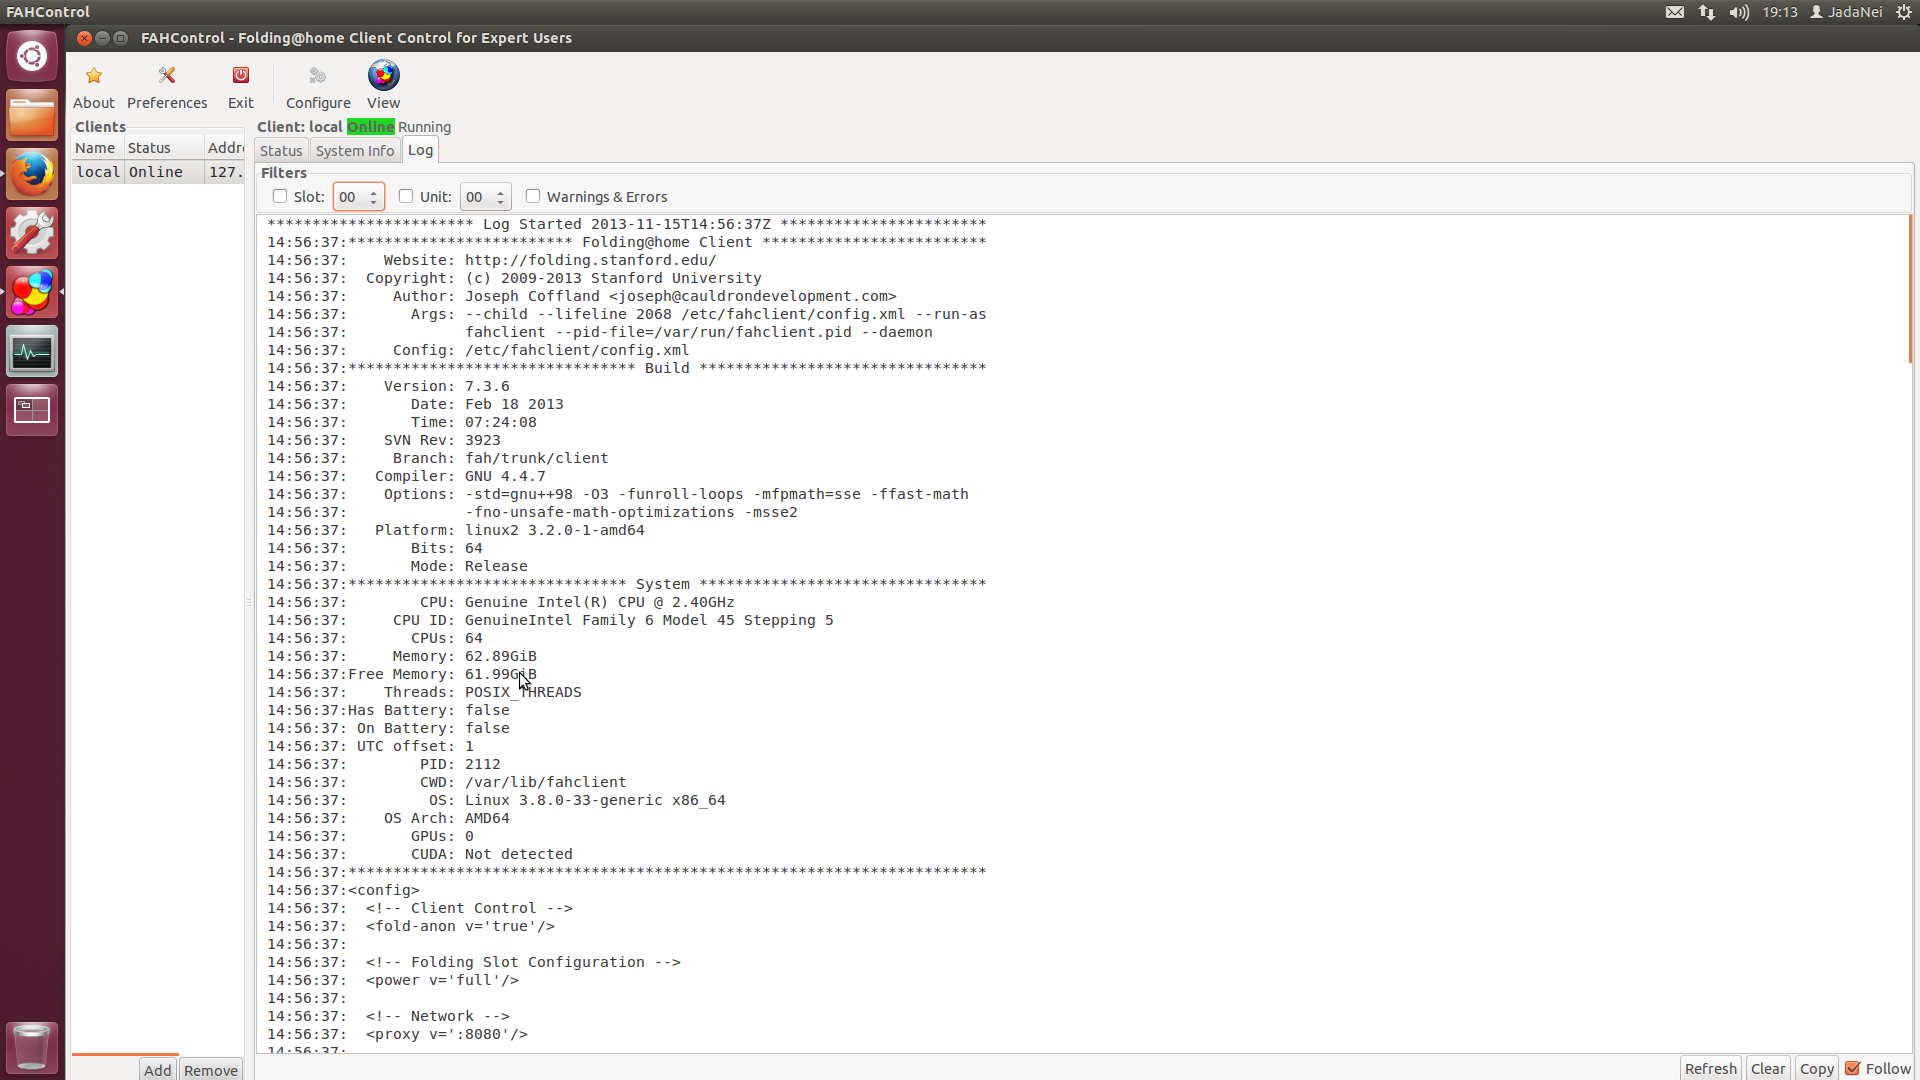The height and width of the screenshot is (1080, 1920).
Task: Select the Log tab
Action: point(420,150)
